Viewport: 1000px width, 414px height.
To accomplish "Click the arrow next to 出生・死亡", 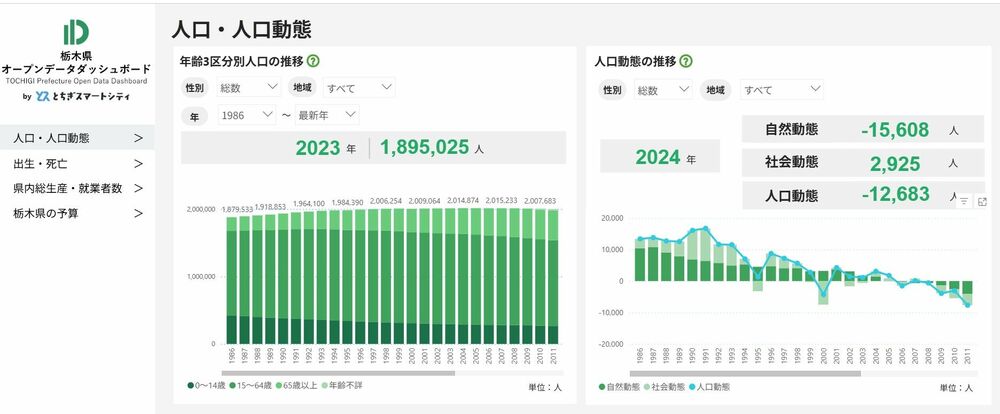I will point(138,163).
